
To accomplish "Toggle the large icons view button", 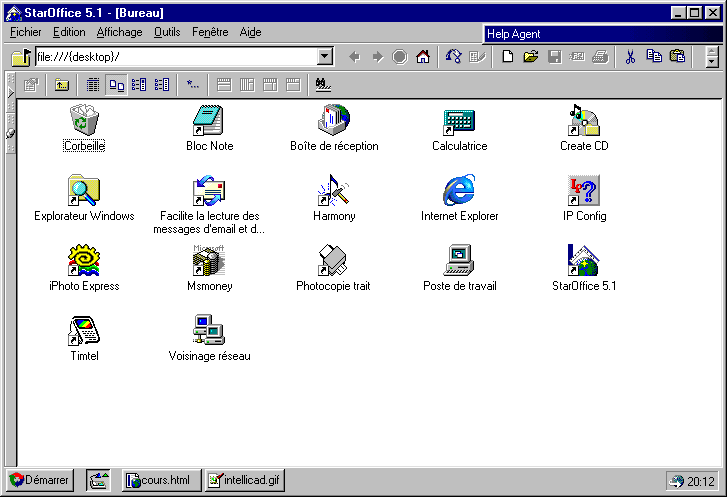I will pyautogui.click(x=116, y=85).
